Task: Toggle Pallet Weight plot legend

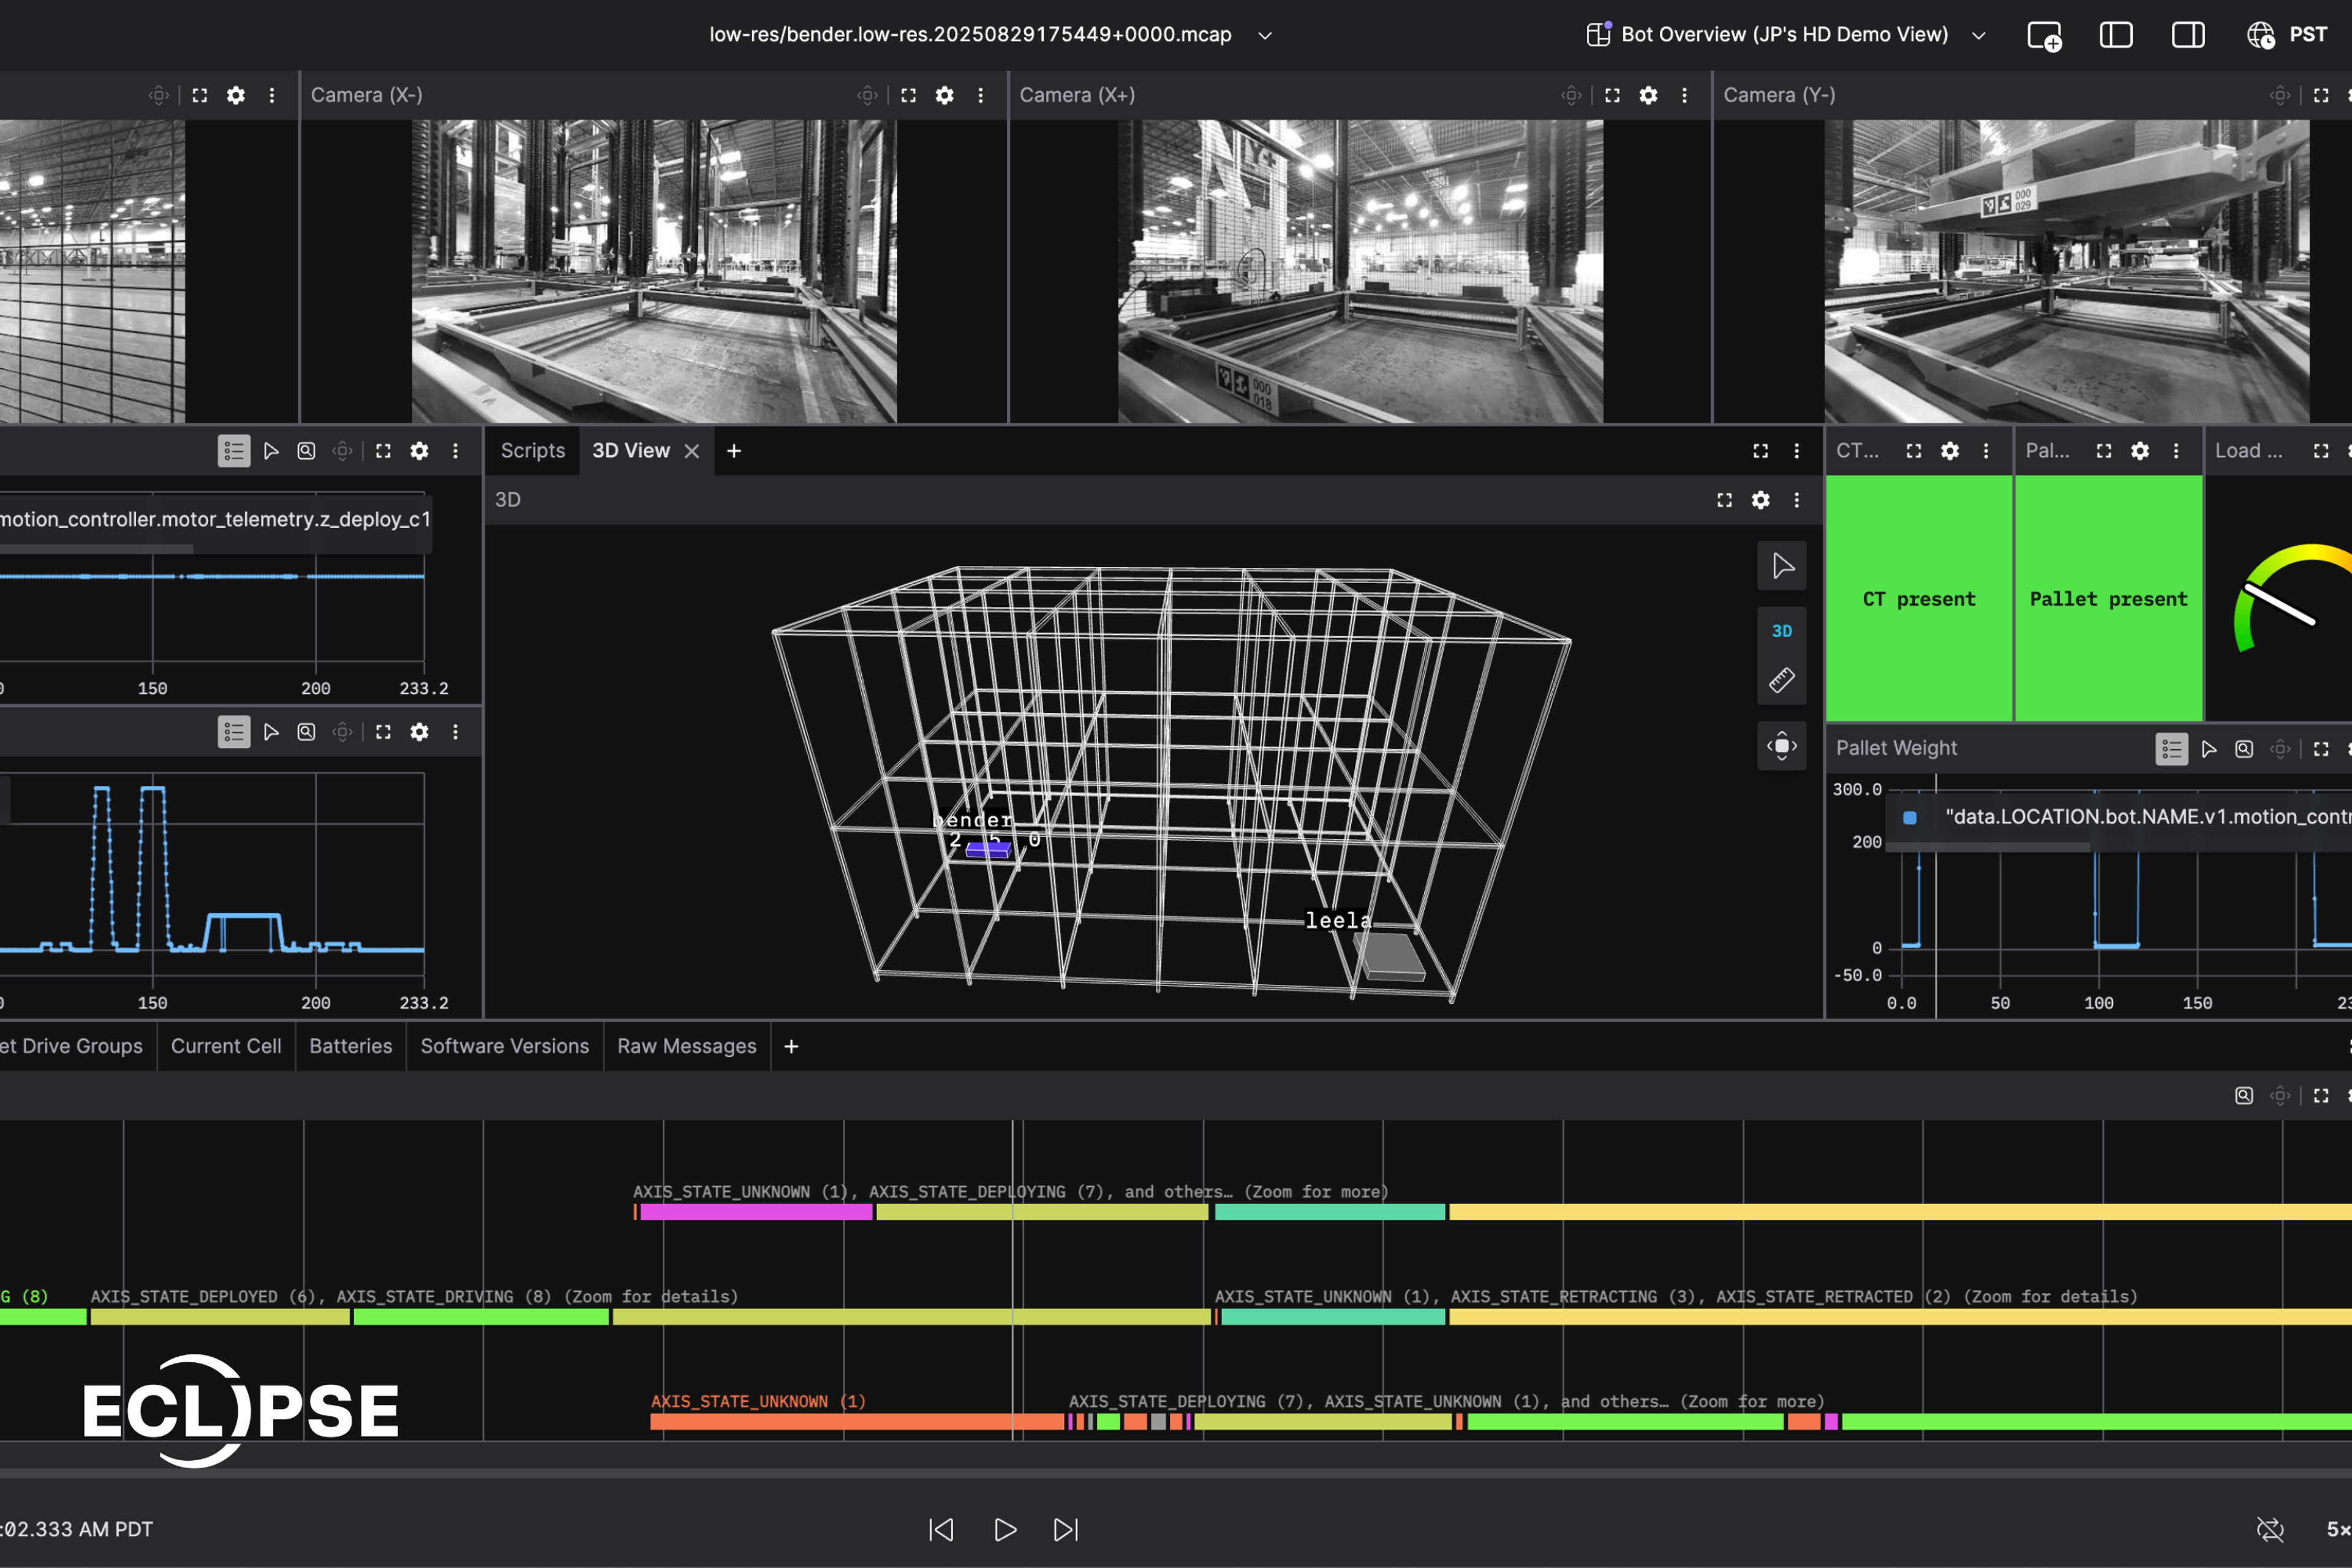Action: tap(2171, 749)
